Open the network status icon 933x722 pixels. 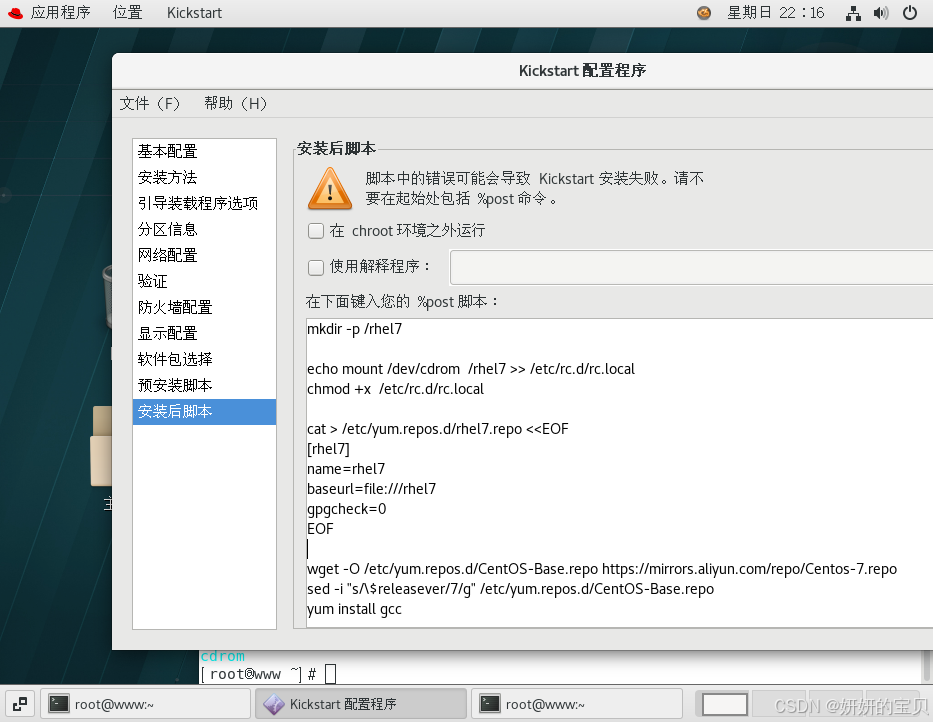point(853,13)
